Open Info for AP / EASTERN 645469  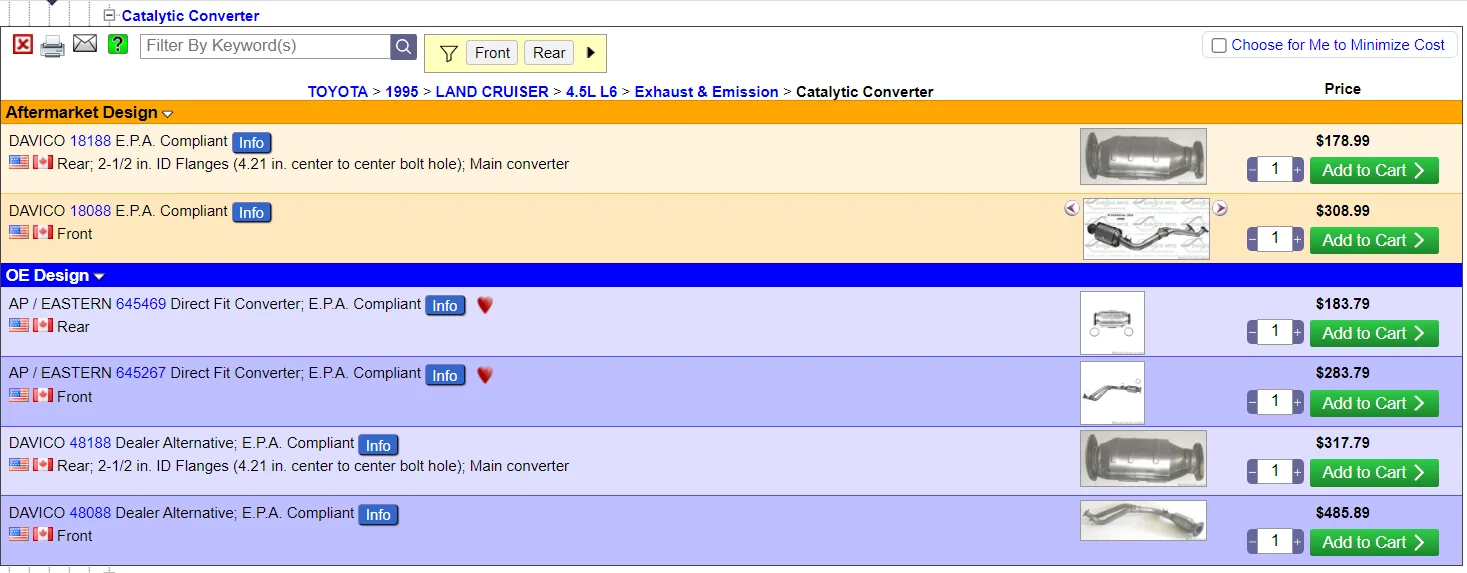tap(445, 306)
